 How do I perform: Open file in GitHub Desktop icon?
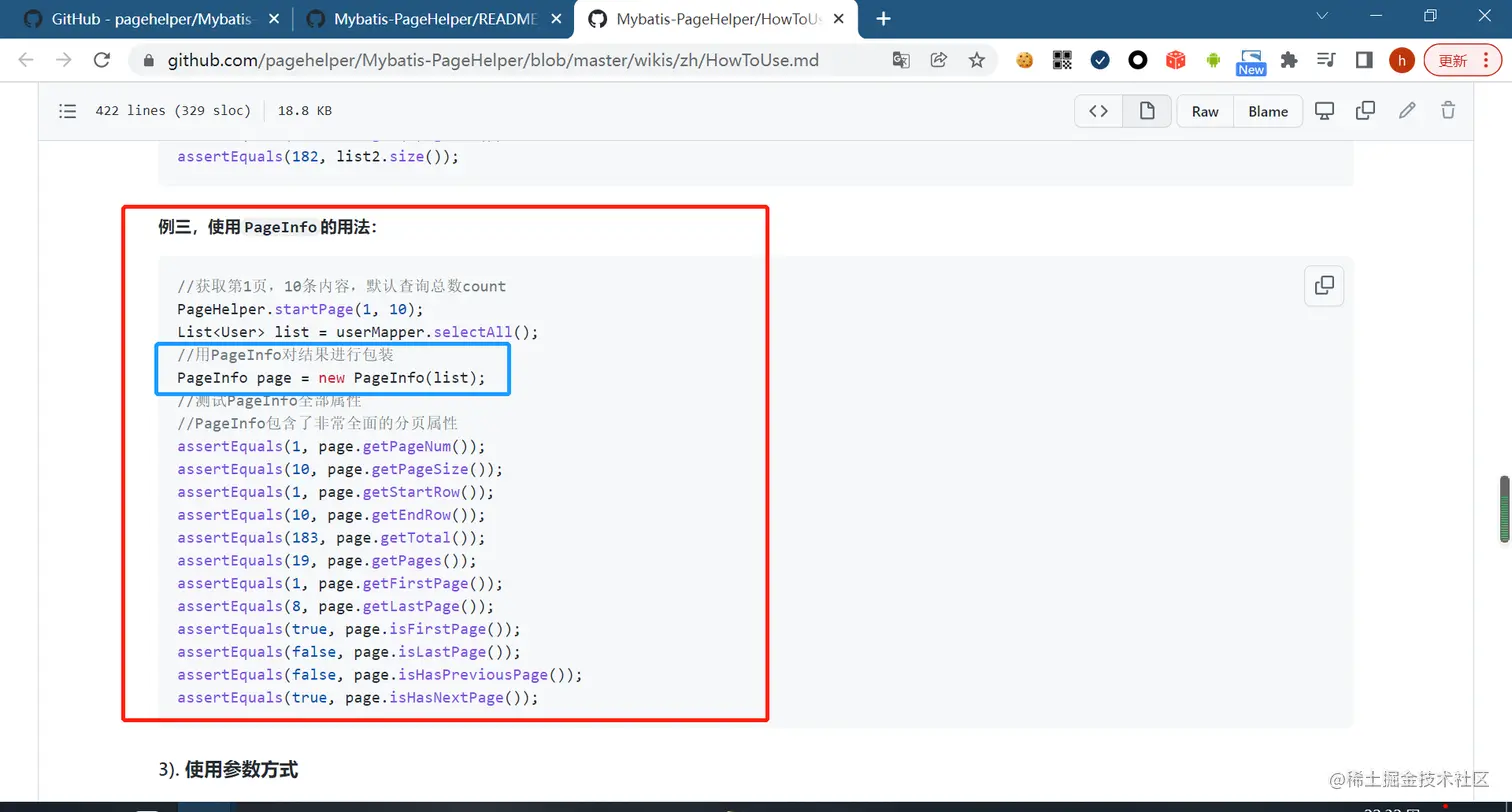coord(1324,111)
